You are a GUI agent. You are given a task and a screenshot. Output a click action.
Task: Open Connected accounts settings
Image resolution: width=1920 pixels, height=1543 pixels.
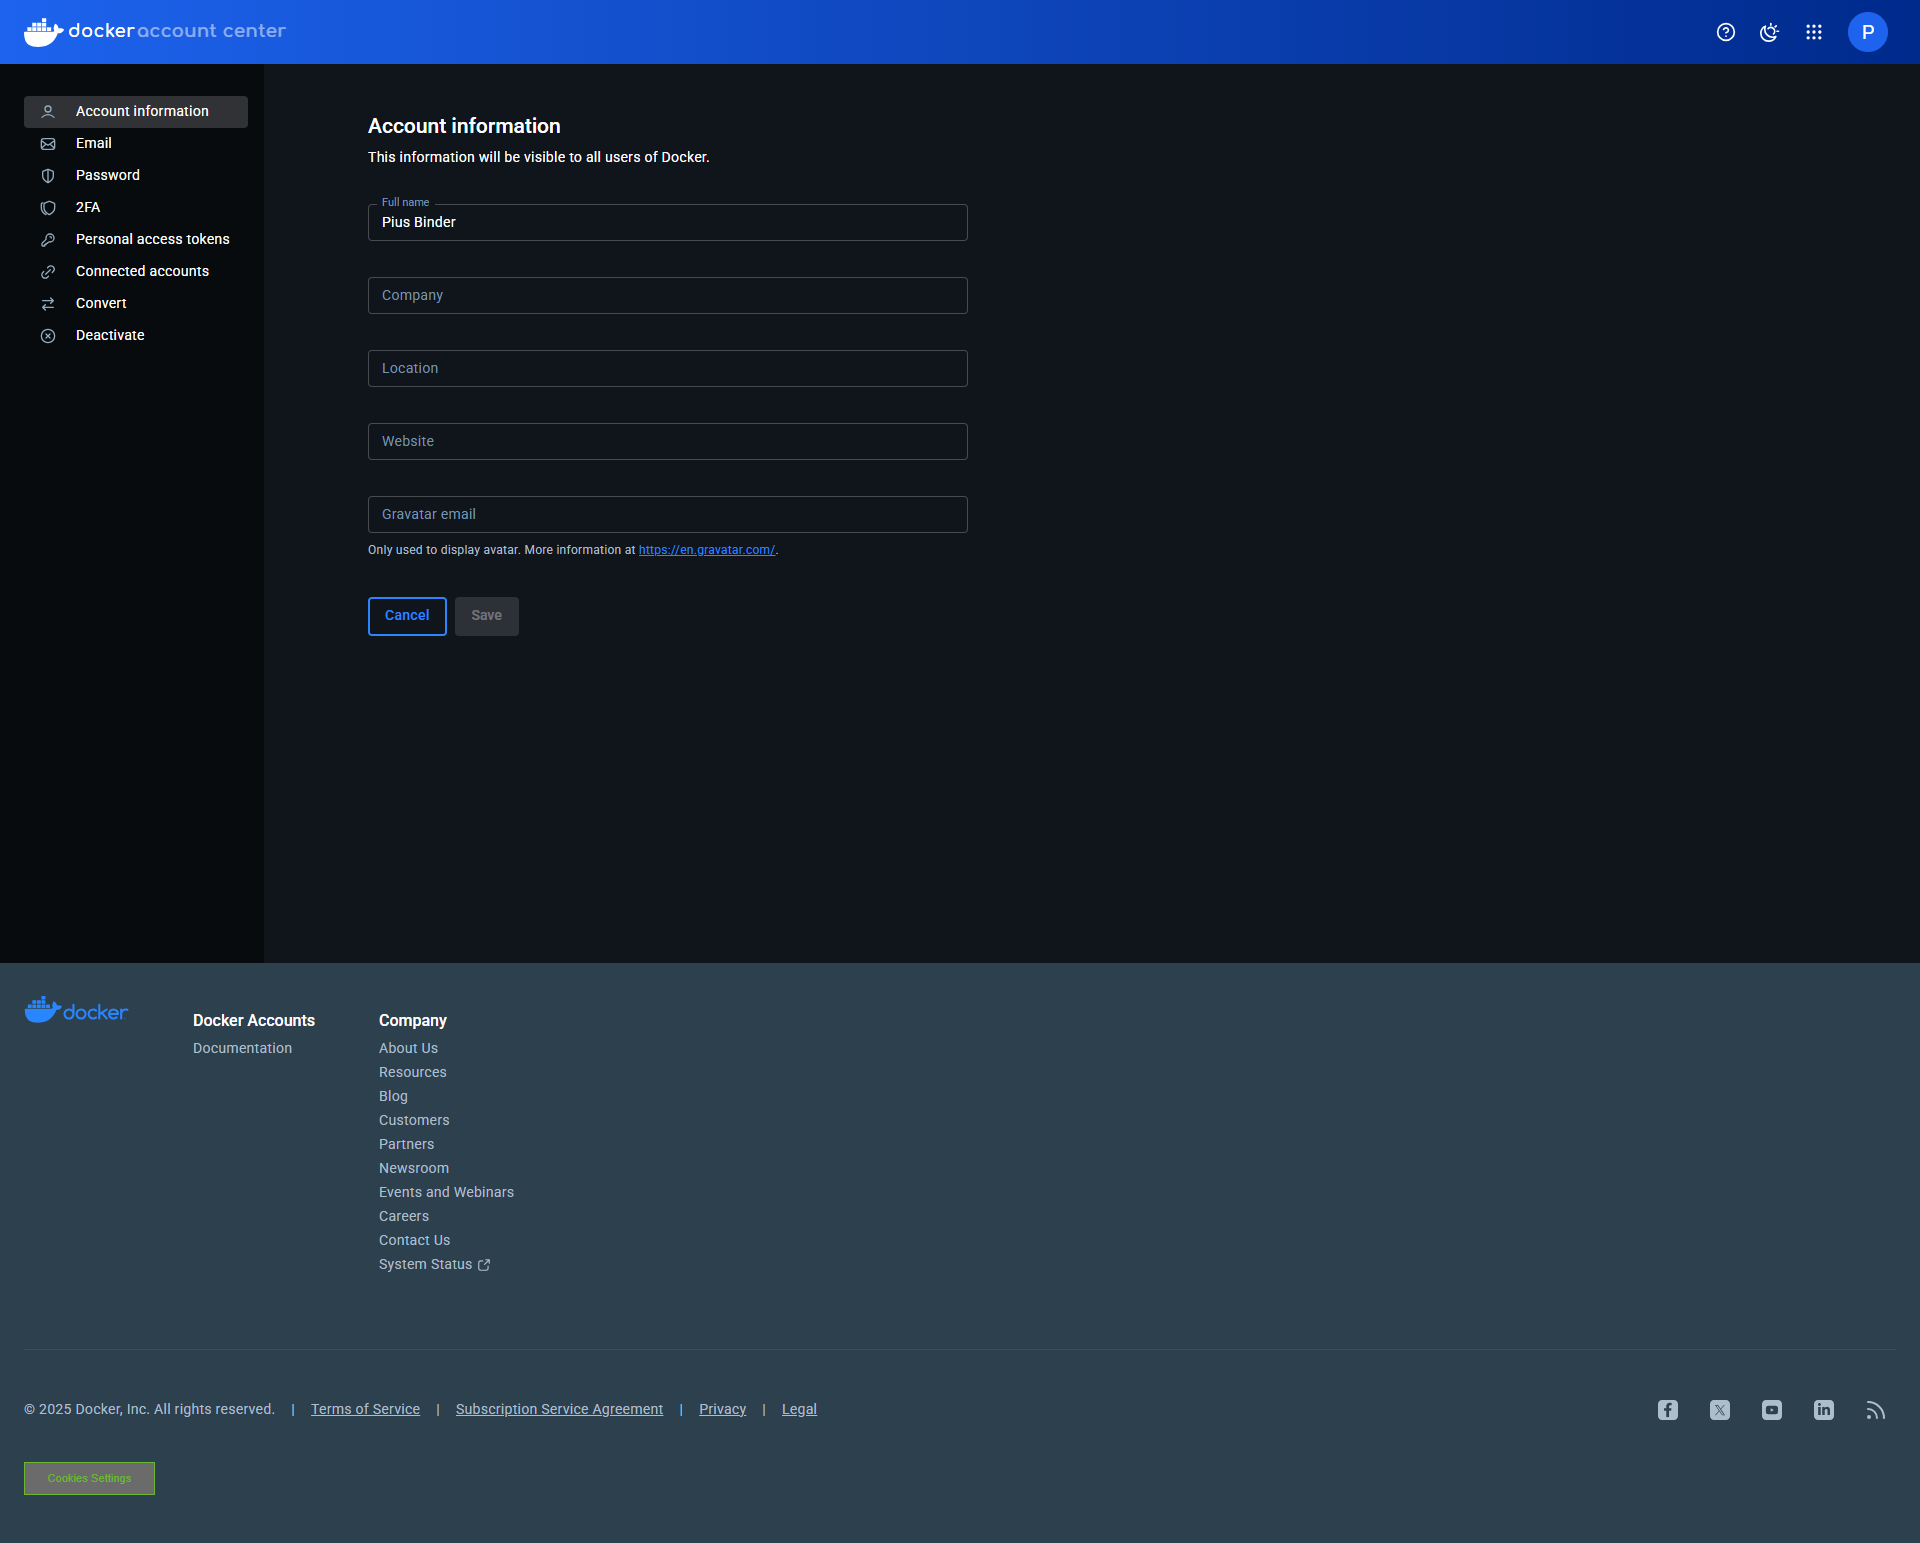(142, 271)
